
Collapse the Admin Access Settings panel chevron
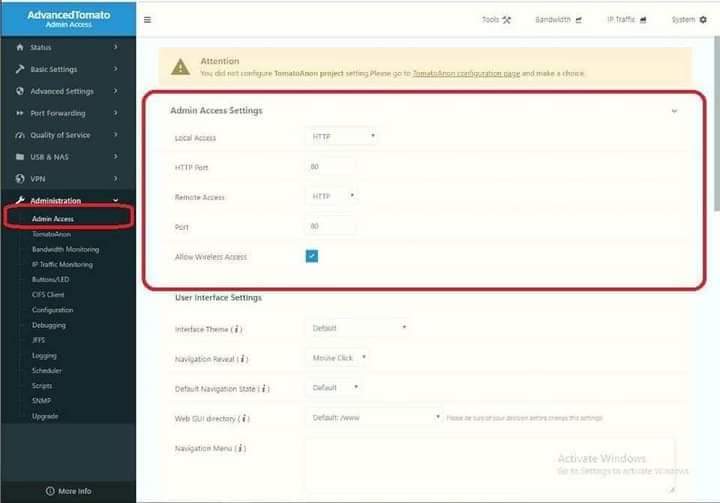(674, 111)
